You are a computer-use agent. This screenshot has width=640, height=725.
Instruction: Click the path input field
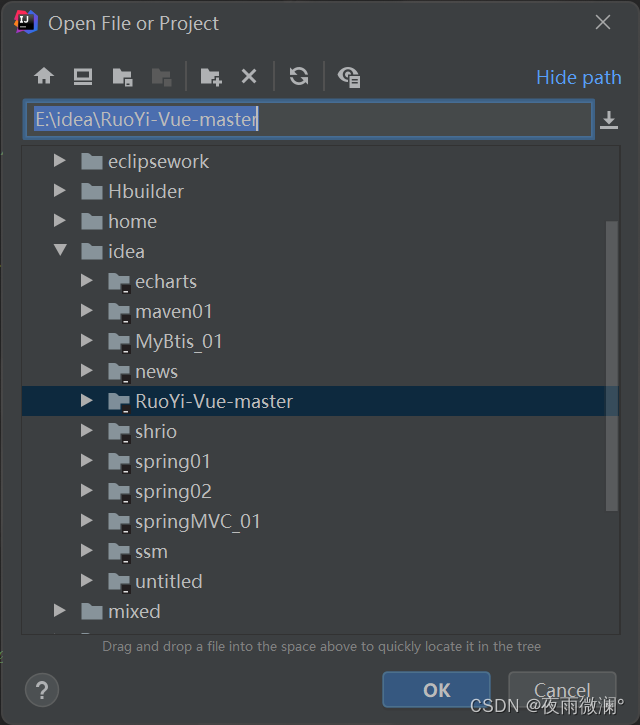(420, 120)
